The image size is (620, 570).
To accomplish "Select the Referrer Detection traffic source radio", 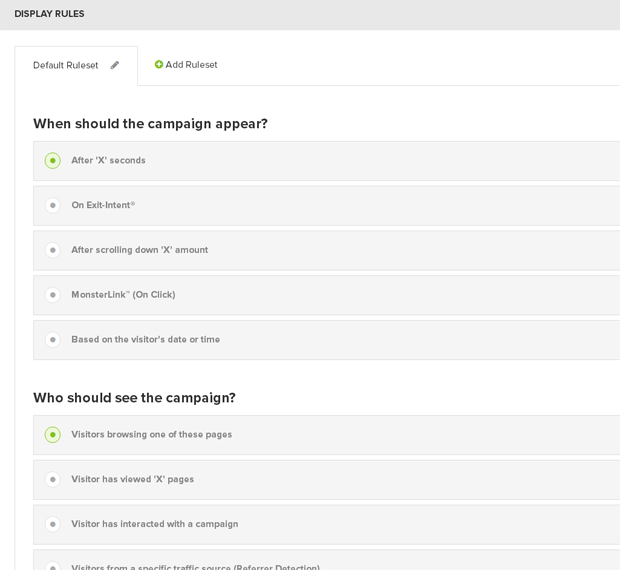I will point(53,565).
